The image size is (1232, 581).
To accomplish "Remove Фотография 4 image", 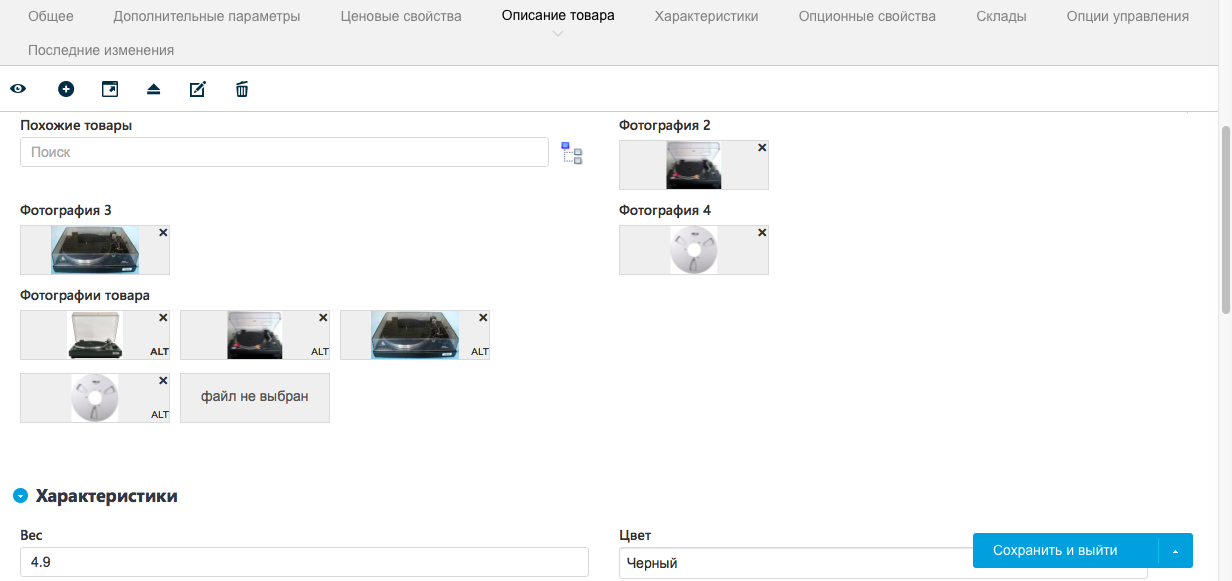I will 762,232.
